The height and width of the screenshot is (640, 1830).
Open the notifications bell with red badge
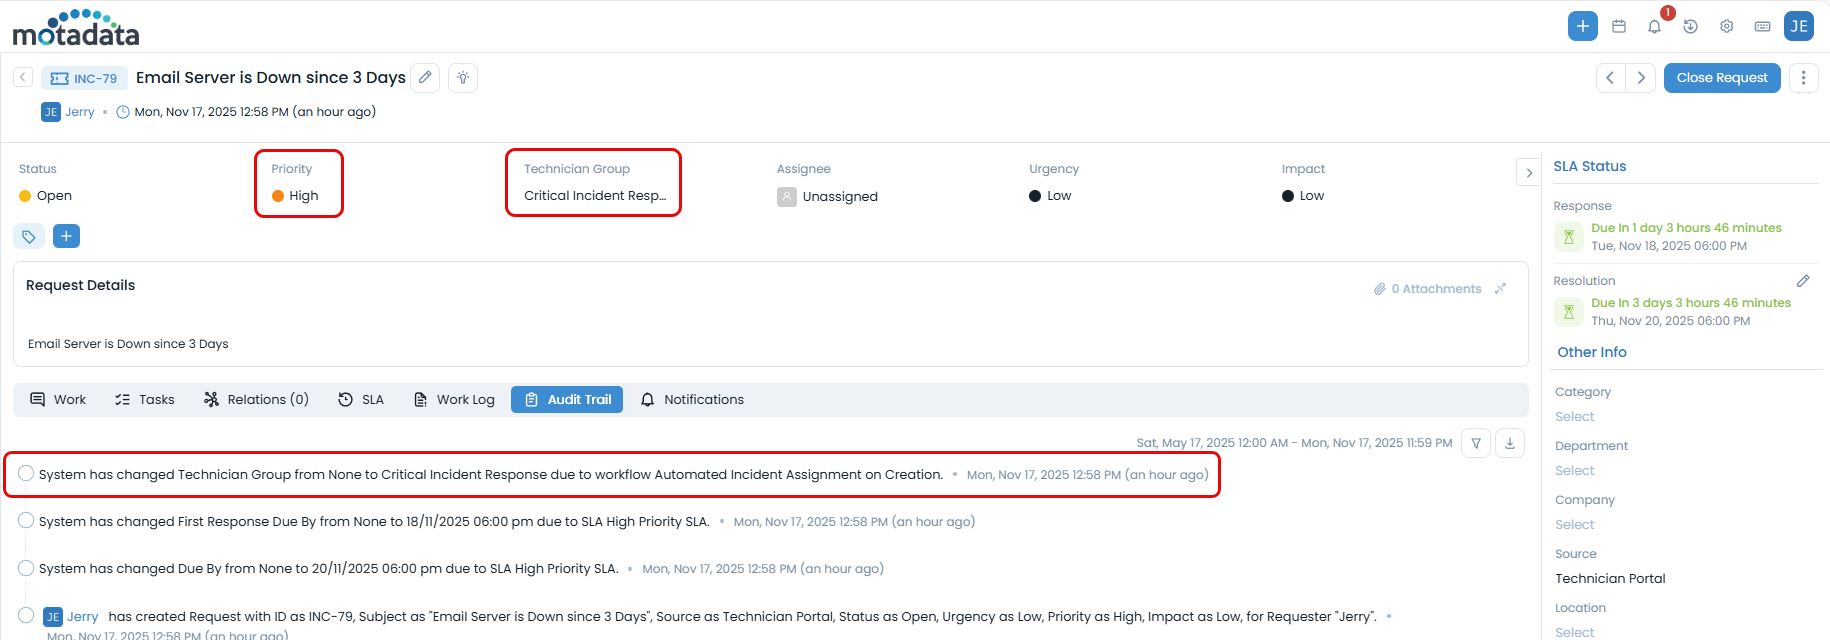tap(1654, 27)
